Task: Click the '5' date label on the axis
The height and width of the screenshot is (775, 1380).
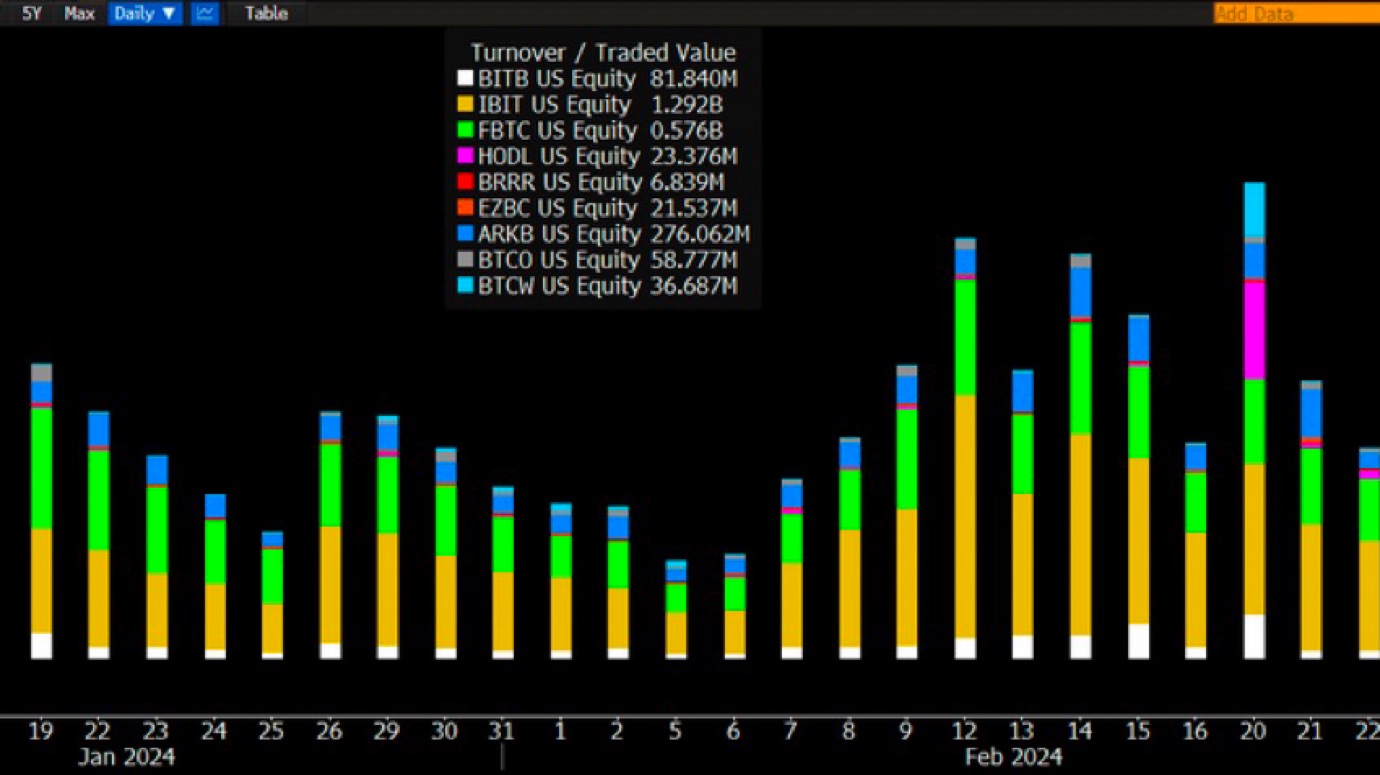Action: point(675,731)
